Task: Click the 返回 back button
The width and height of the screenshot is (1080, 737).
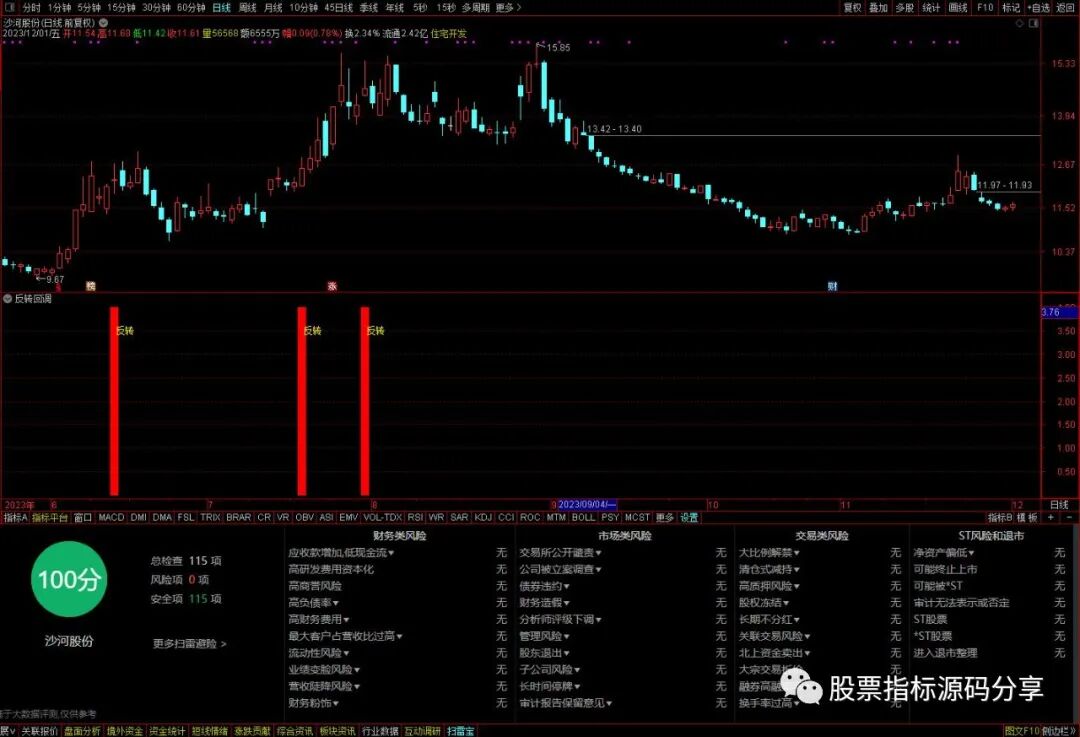Action: click(x=1065, y=8)
